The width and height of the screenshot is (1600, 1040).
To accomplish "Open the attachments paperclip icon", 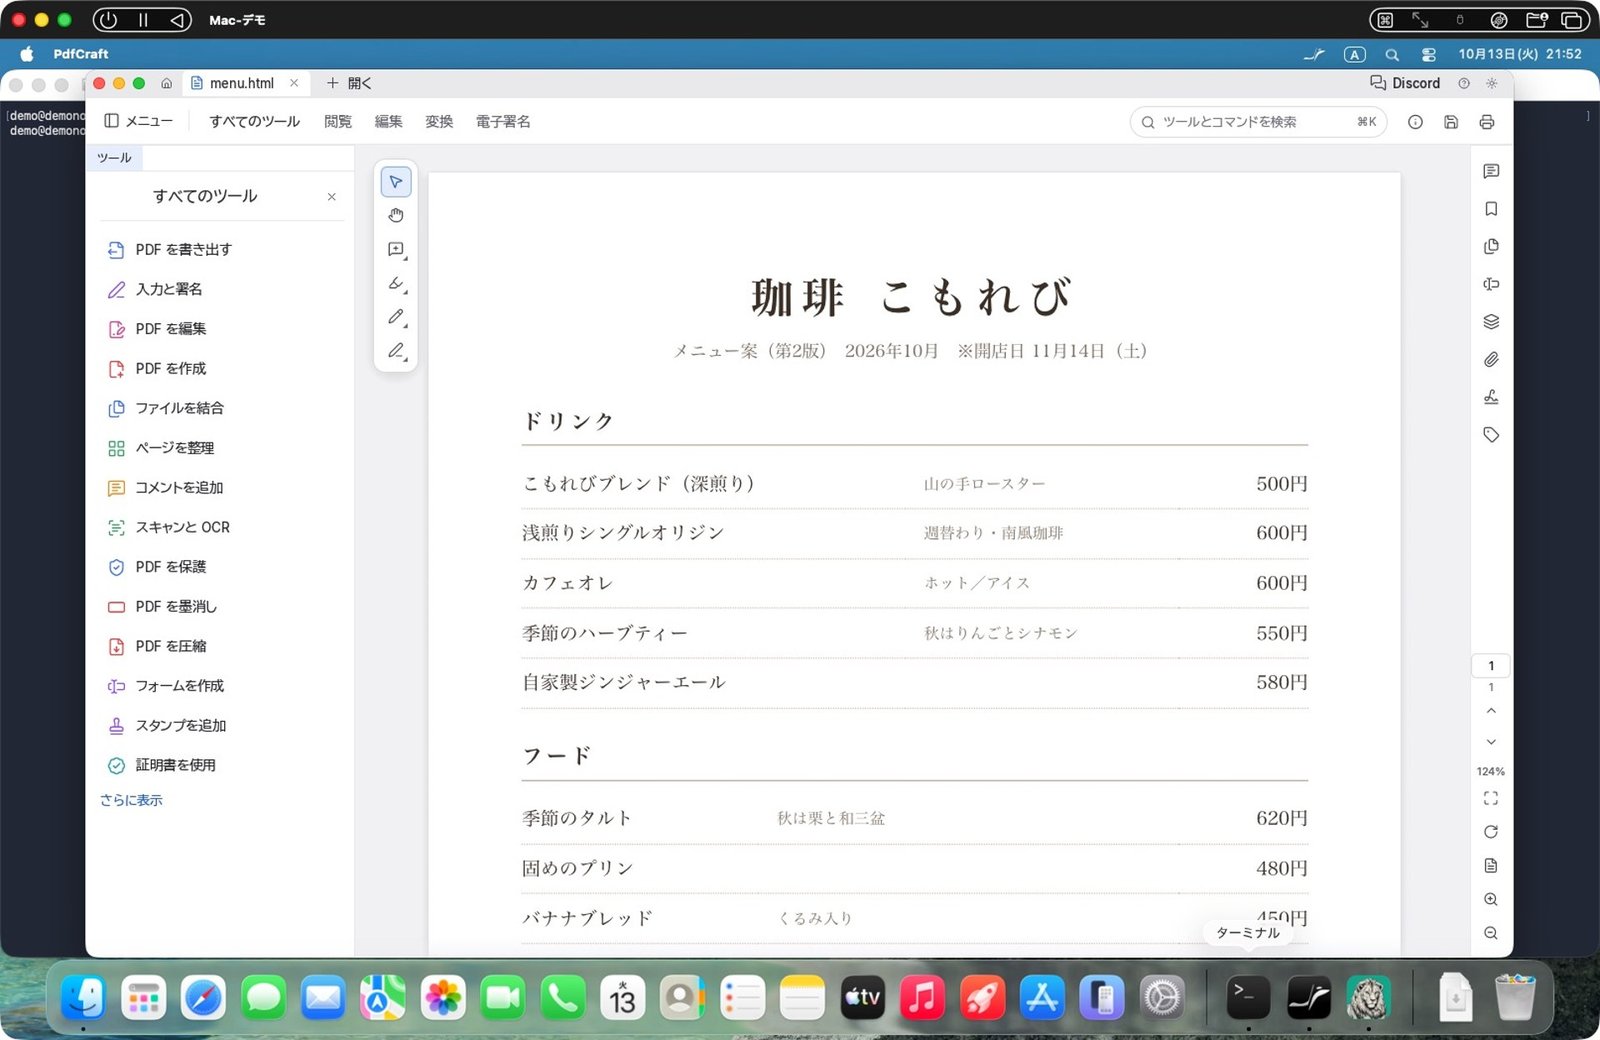I will point(1491,359).
